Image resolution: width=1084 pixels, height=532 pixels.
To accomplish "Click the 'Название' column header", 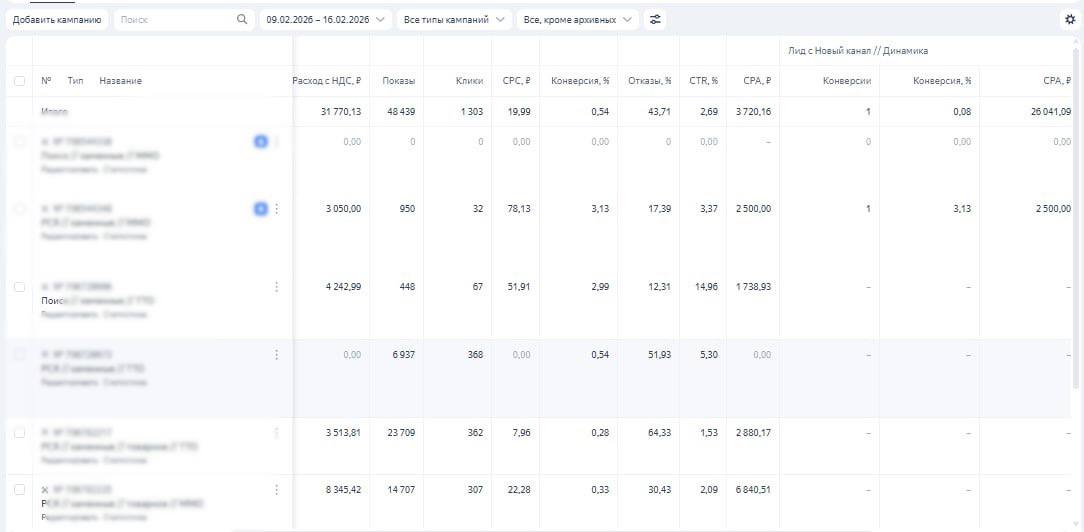I will point(120,81).
